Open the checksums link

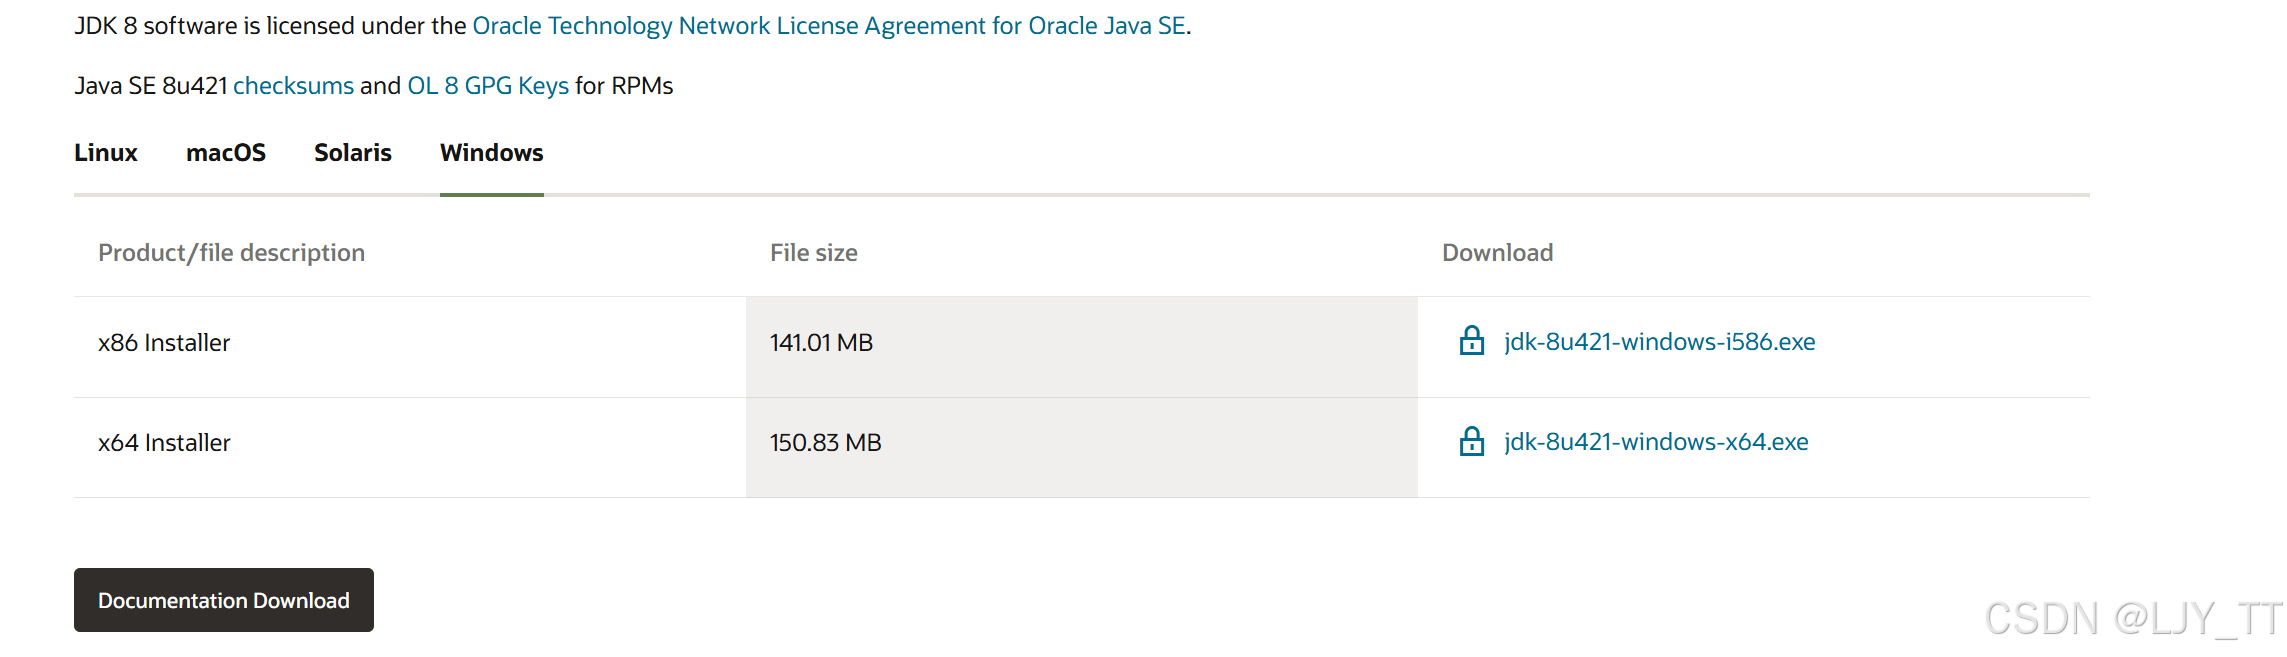pyautogui.click(x=293, y=86)
